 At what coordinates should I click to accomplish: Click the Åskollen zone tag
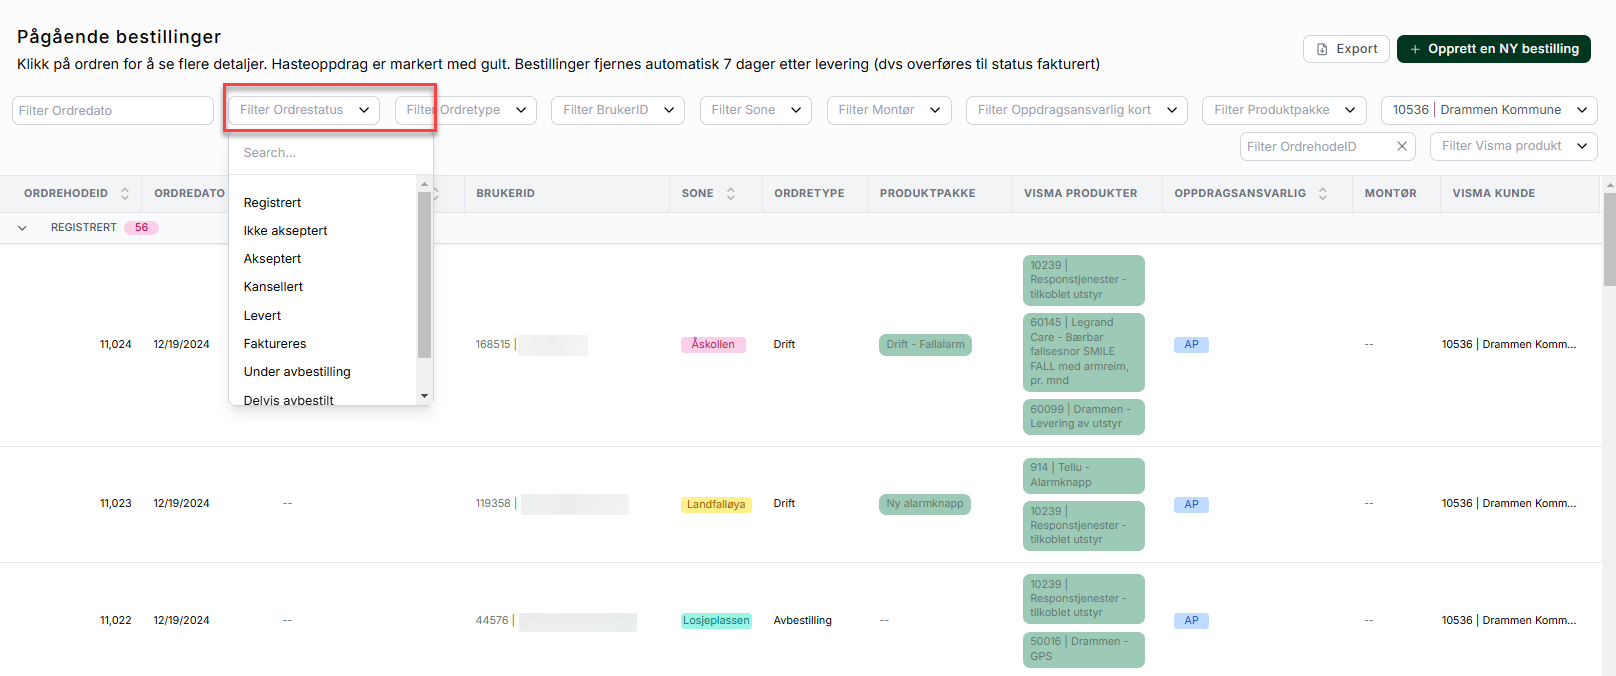tap(713, 345)
